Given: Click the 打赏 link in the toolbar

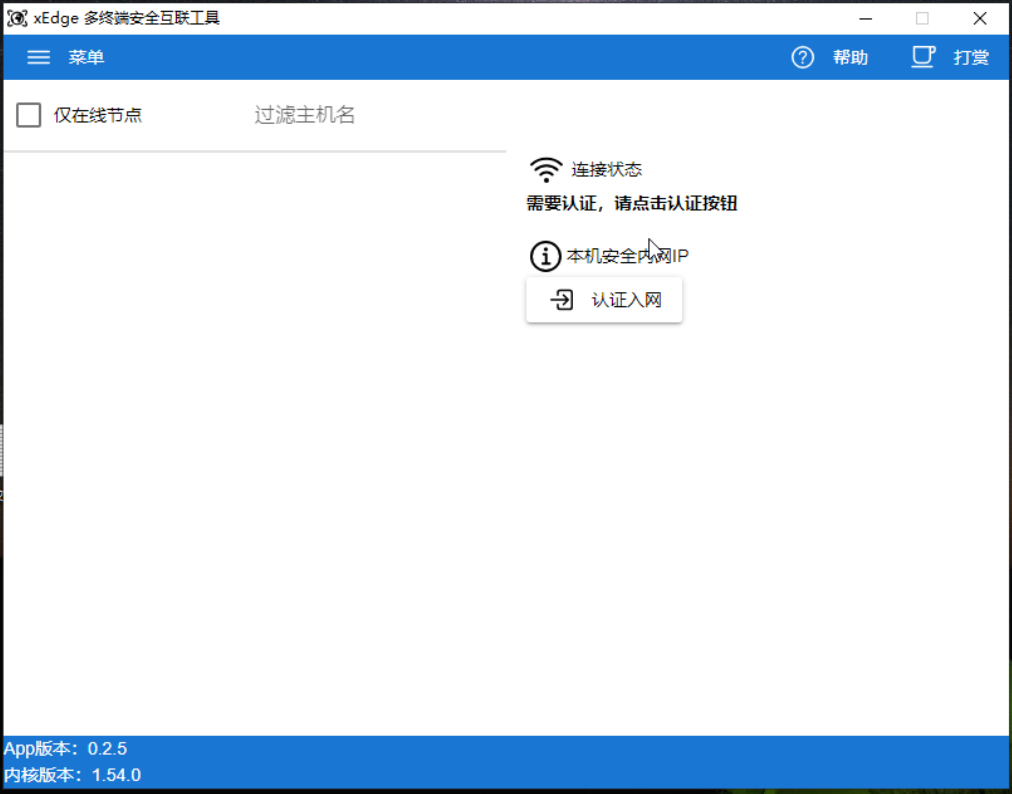Looking at the screenshot, I should [x=971, y=57].
